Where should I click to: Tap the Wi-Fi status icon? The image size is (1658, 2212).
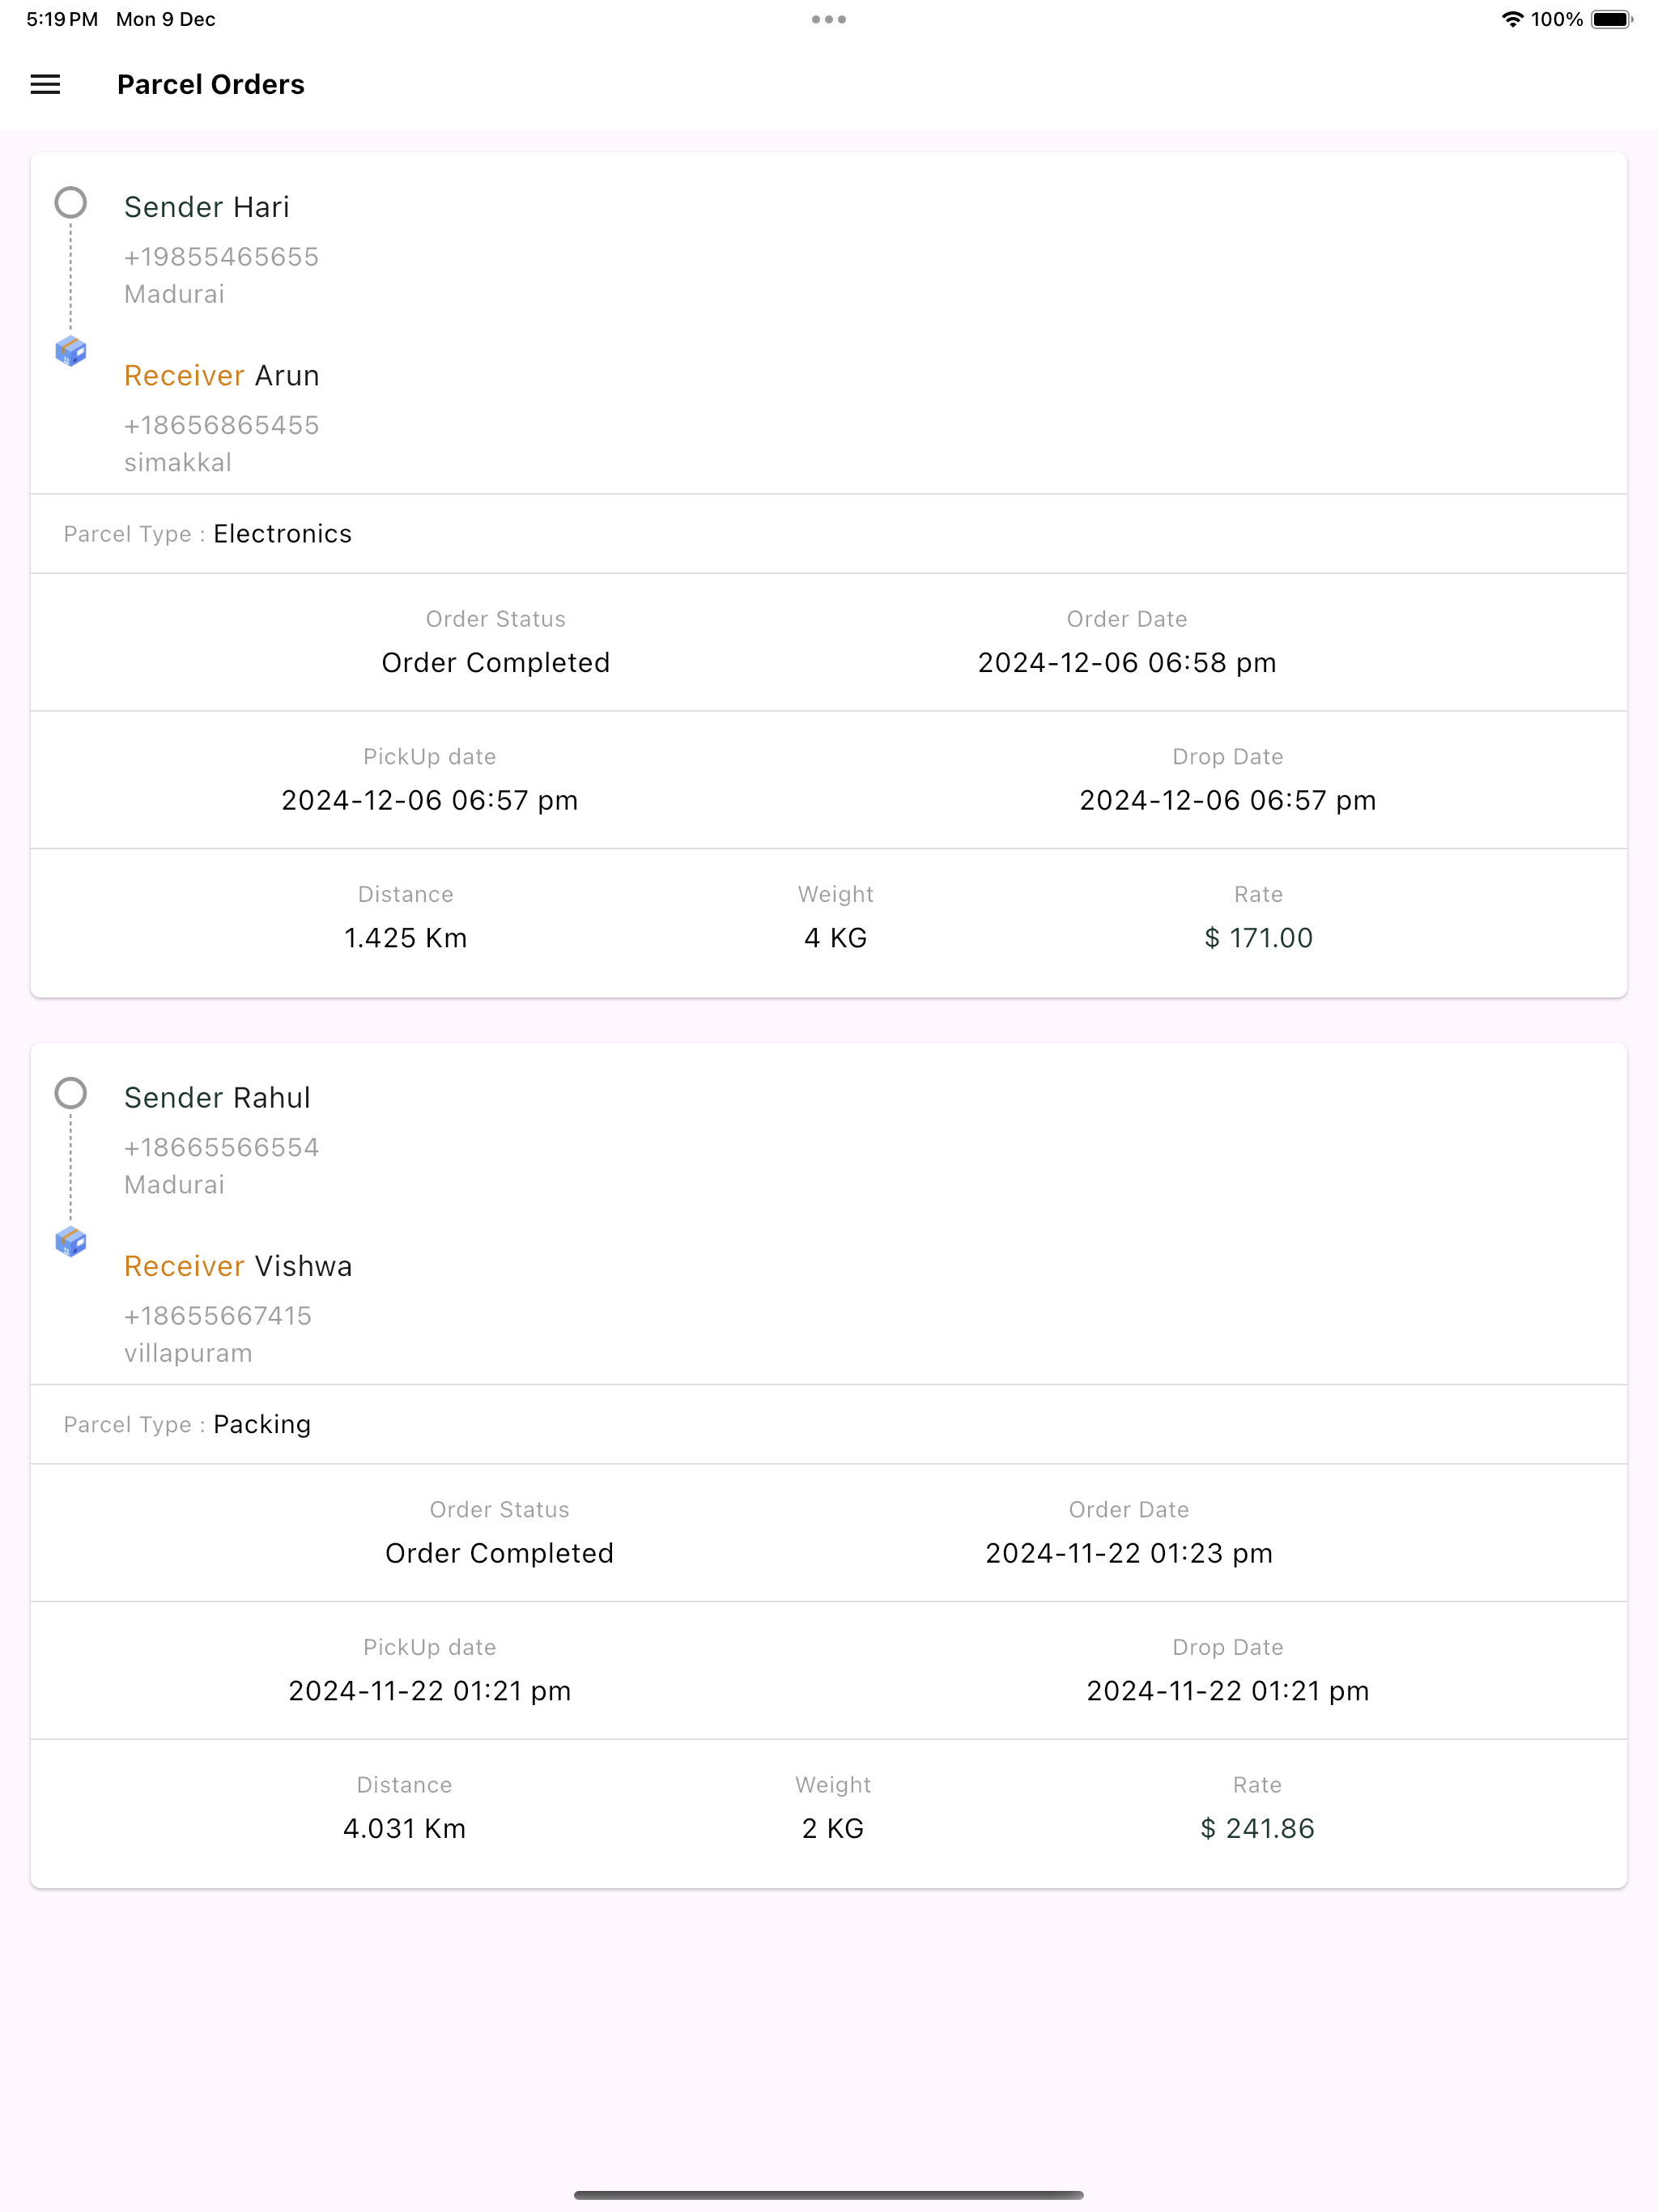point(1512,19)
